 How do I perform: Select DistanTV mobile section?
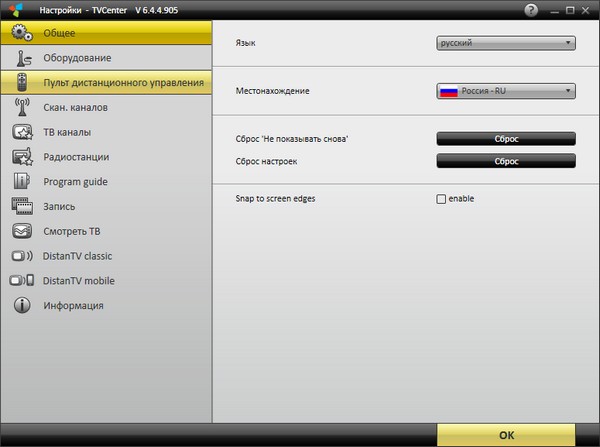(x=106, y=281)
